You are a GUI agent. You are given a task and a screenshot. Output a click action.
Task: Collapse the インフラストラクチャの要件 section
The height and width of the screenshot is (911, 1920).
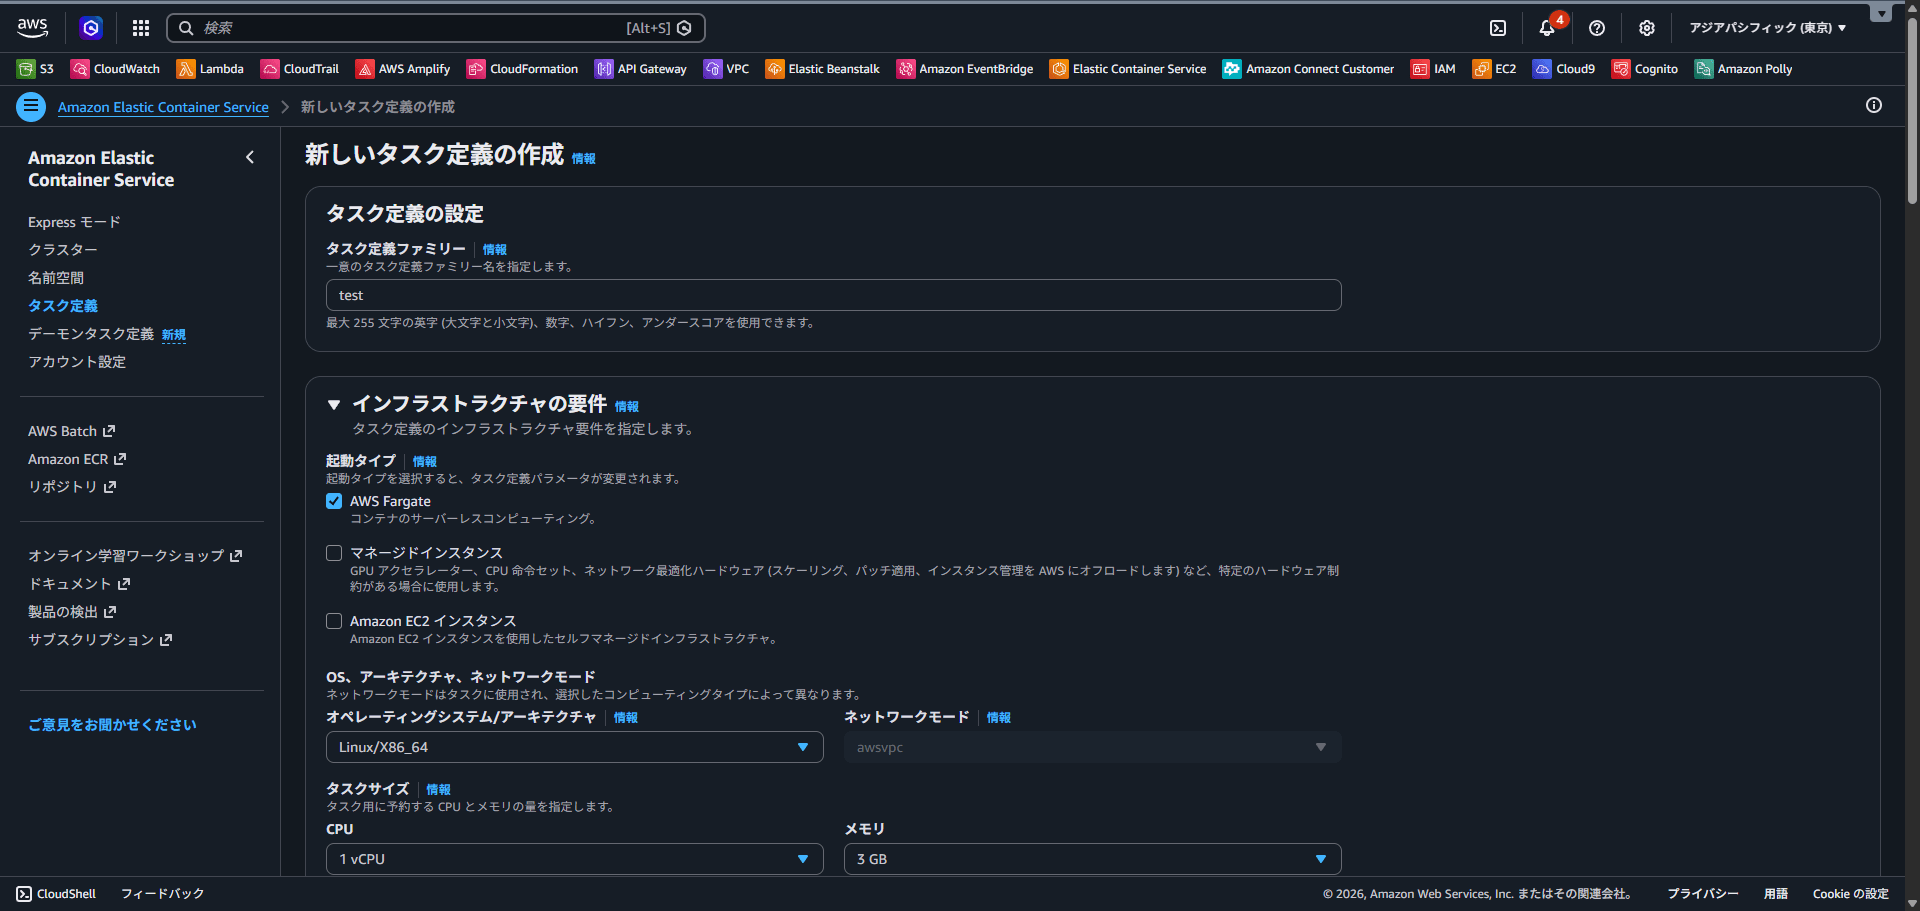[334, 404]
